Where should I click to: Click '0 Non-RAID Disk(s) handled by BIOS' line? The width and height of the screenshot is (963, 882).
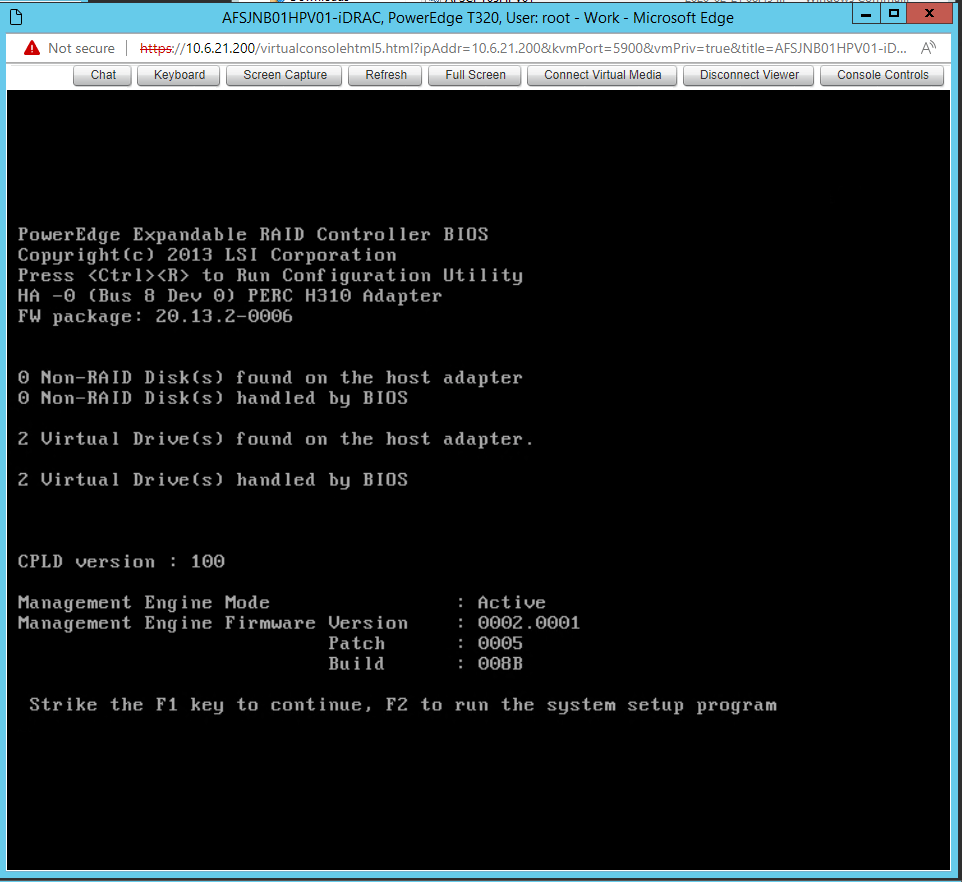(213, 398)
